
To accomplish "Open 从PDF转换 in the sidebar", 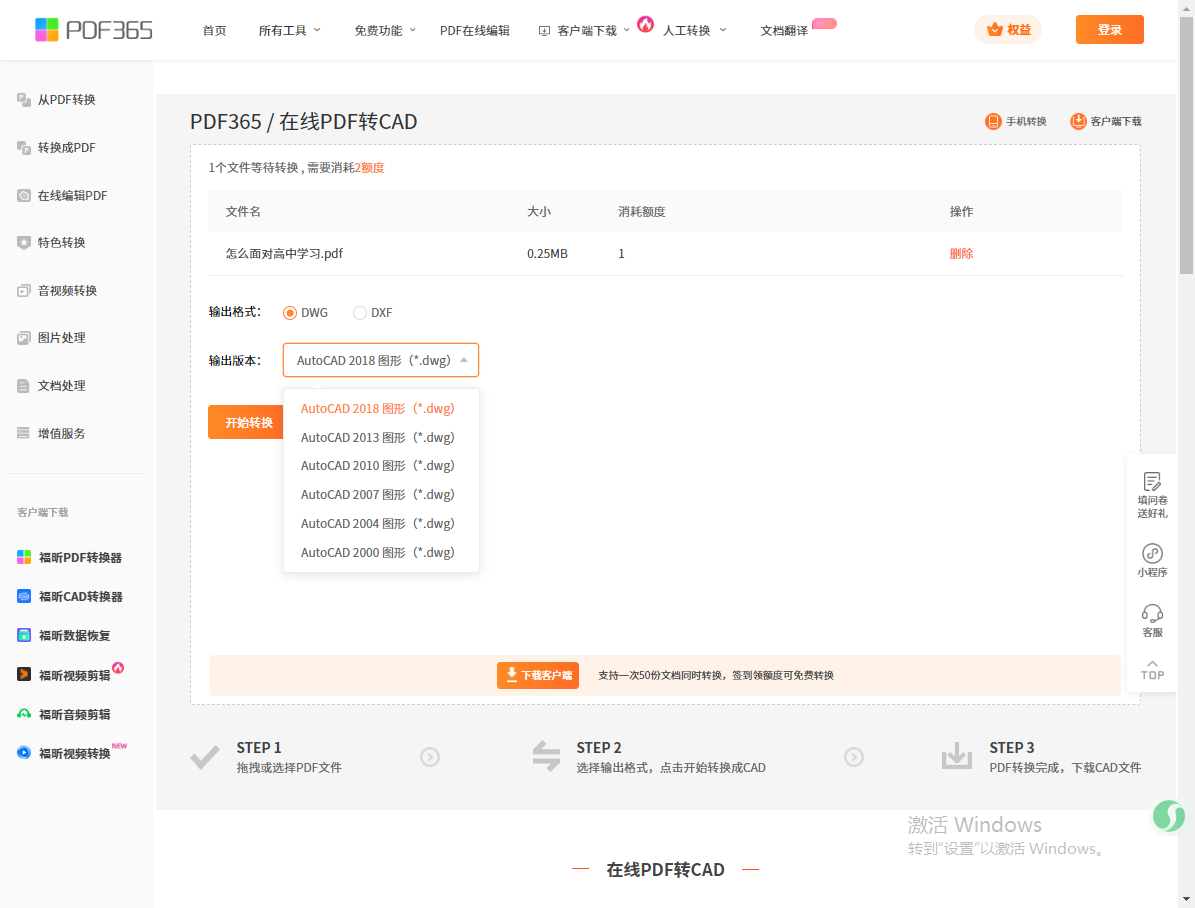I will point(66,100).
